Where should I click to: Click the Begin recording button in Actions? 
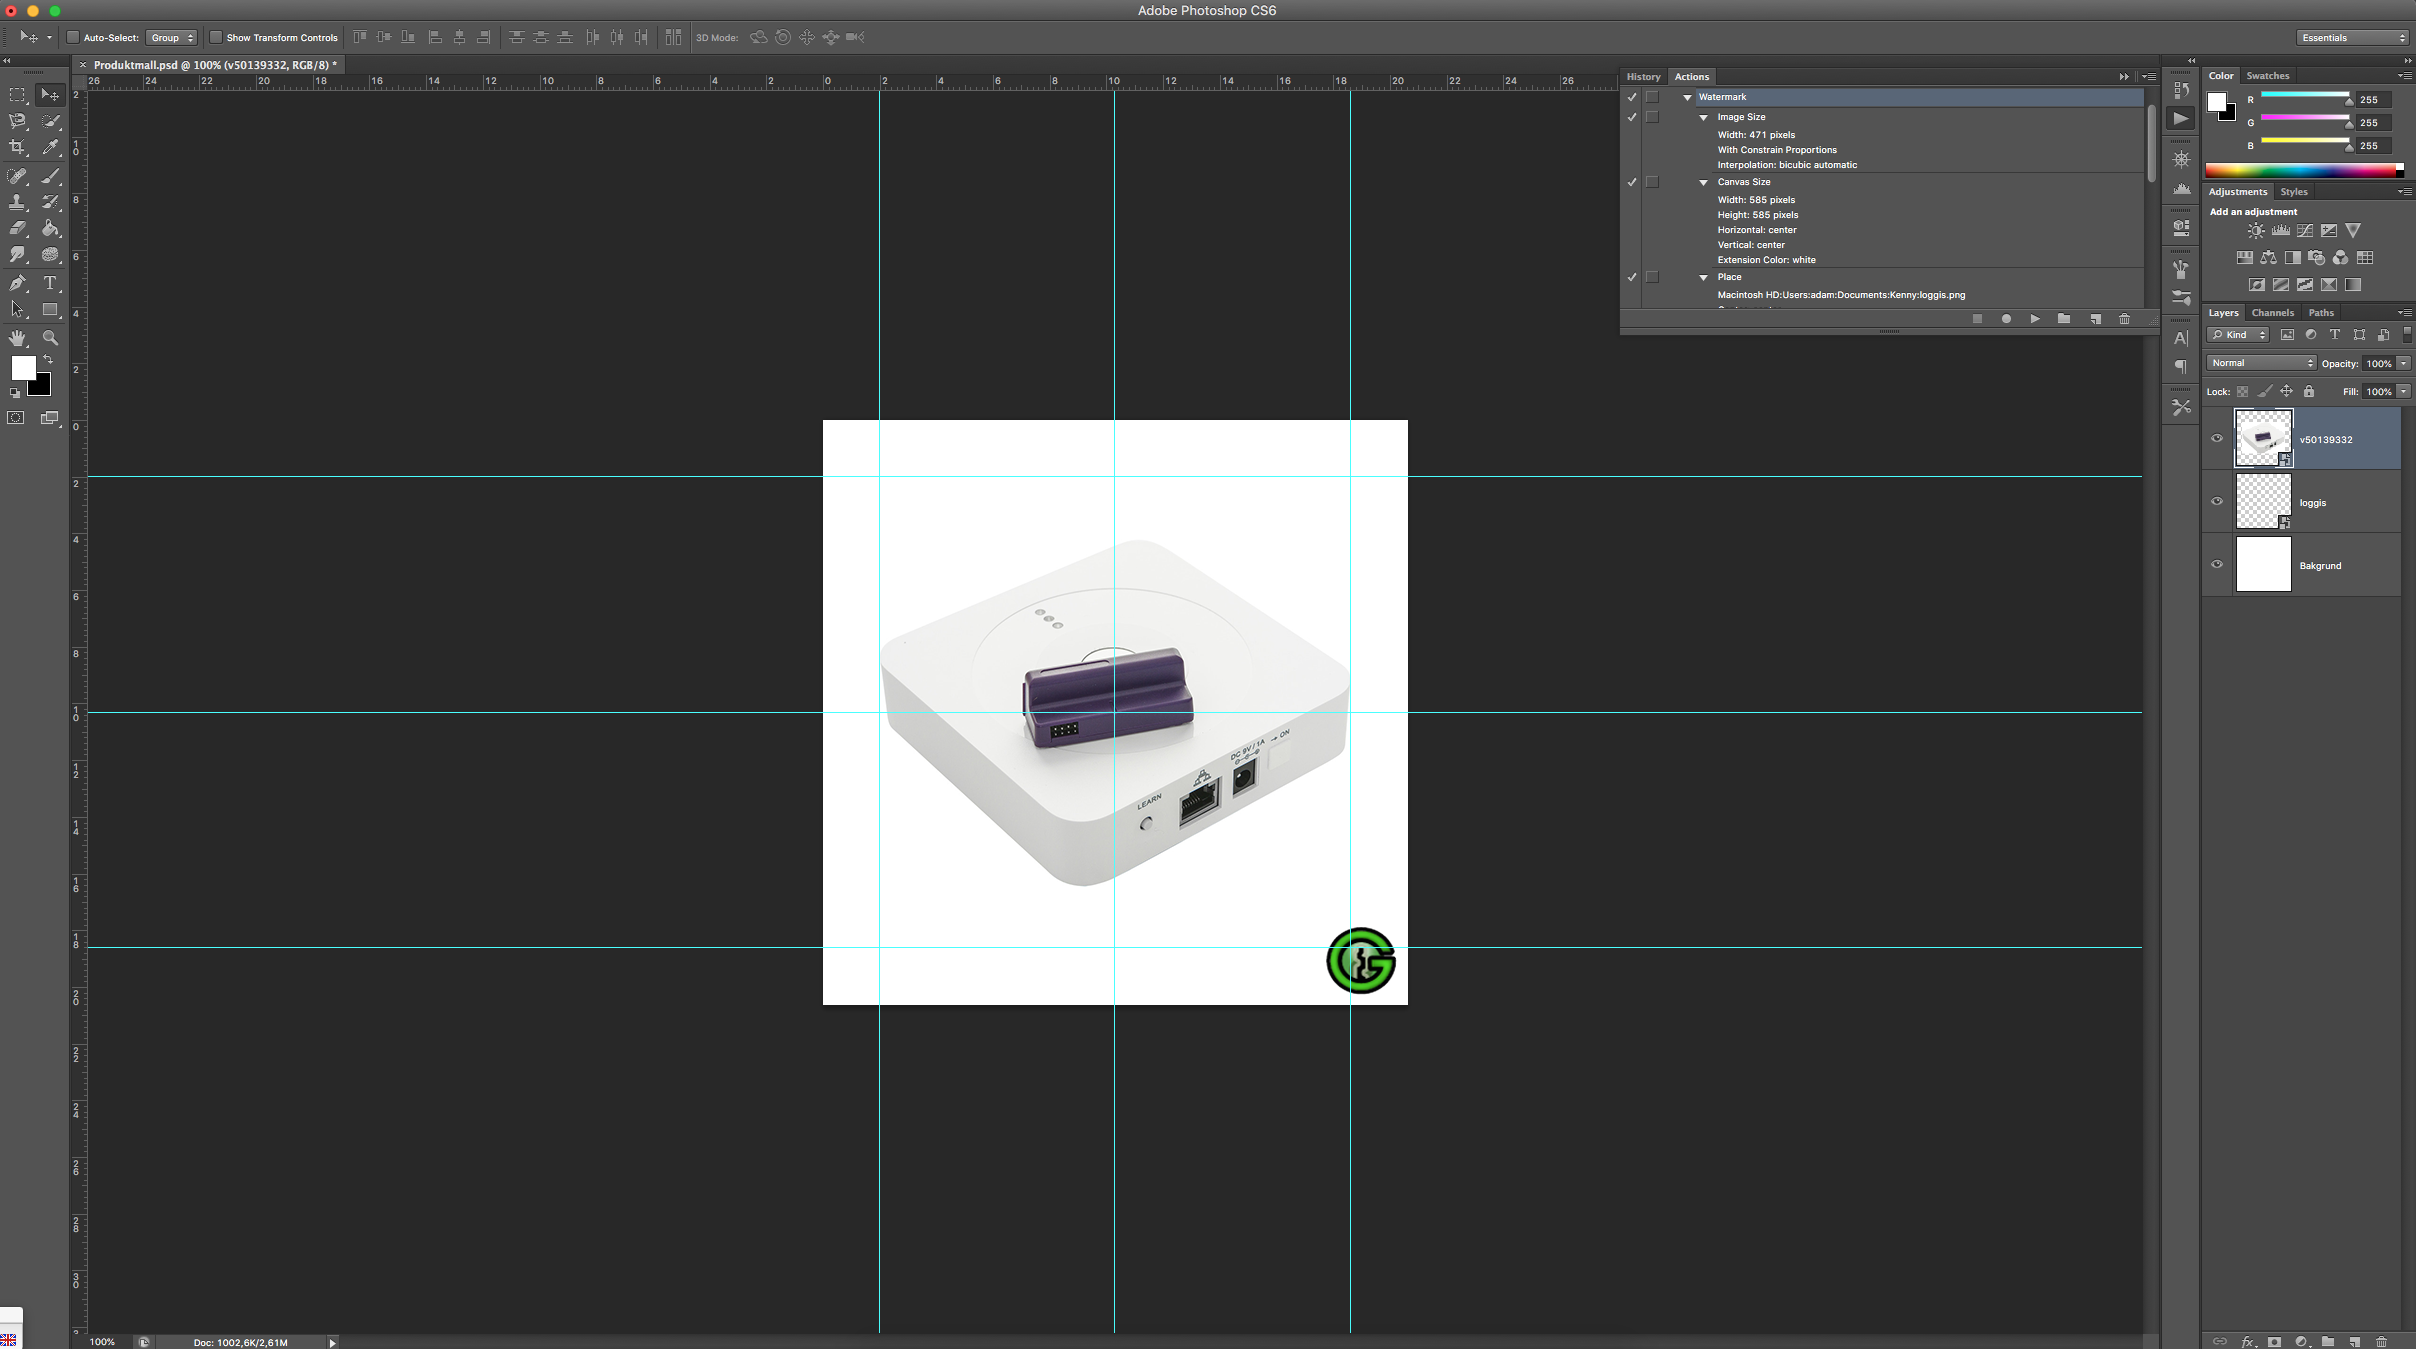2006,319
